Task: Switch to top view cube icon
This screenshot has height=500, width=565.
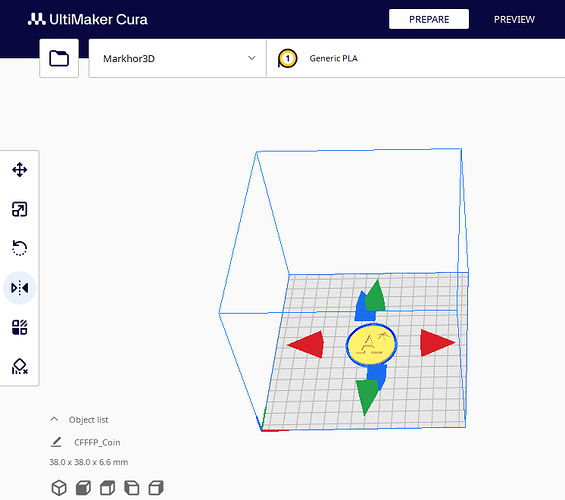Action: pyautogui.click(x=107, y=488)
